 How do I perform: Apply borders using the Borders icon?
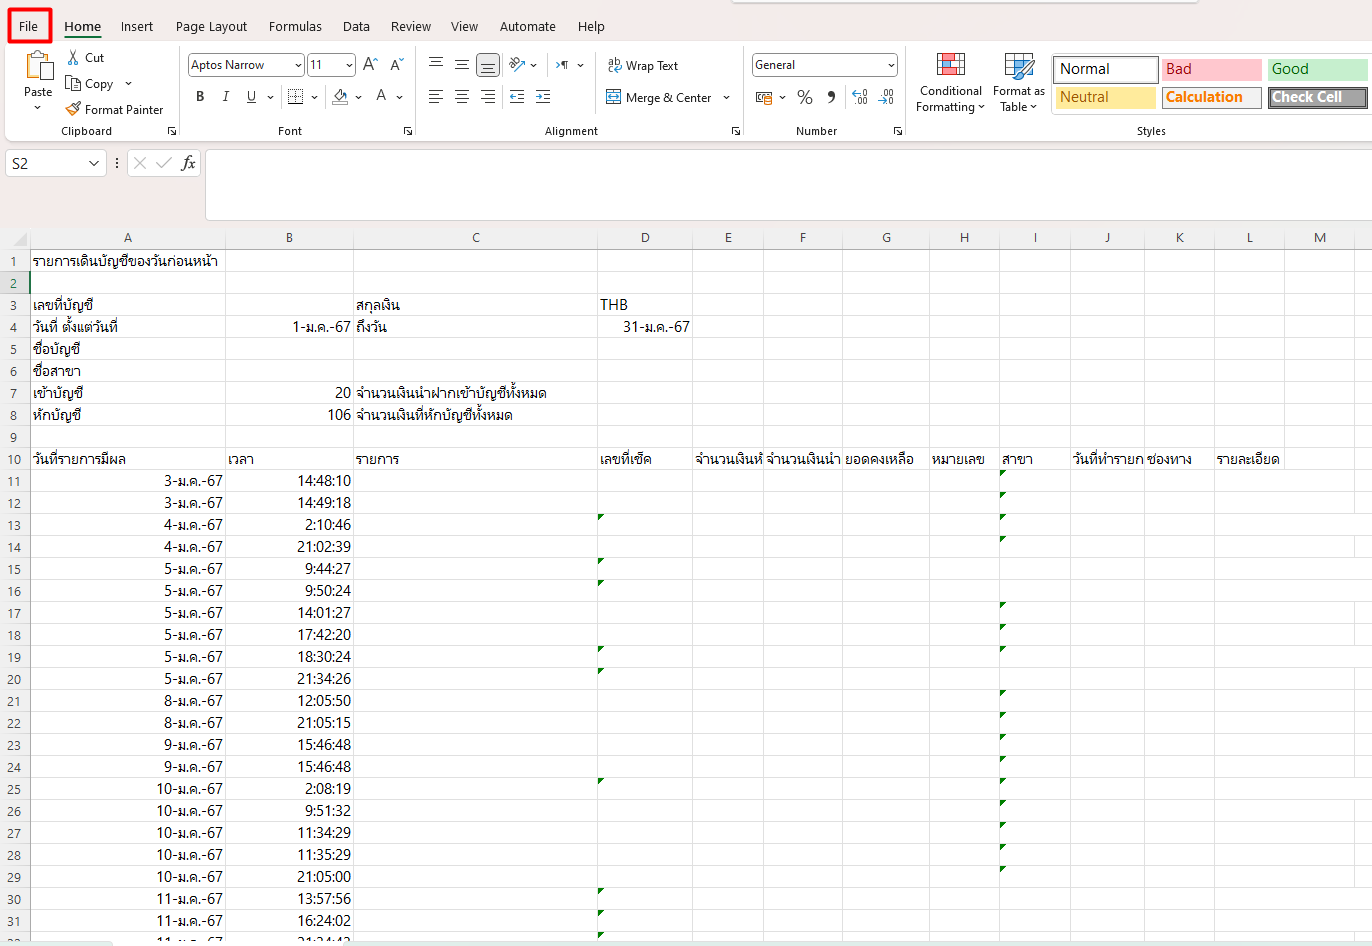295,97
